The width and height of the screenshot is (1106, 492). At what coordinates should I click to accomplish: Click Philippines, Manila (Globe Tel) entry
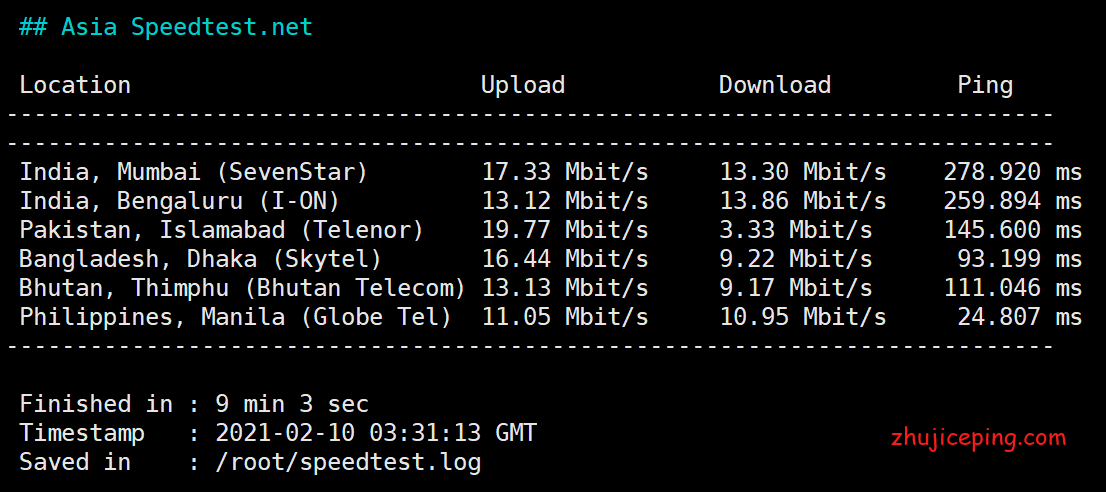click(x=235, y=317)
